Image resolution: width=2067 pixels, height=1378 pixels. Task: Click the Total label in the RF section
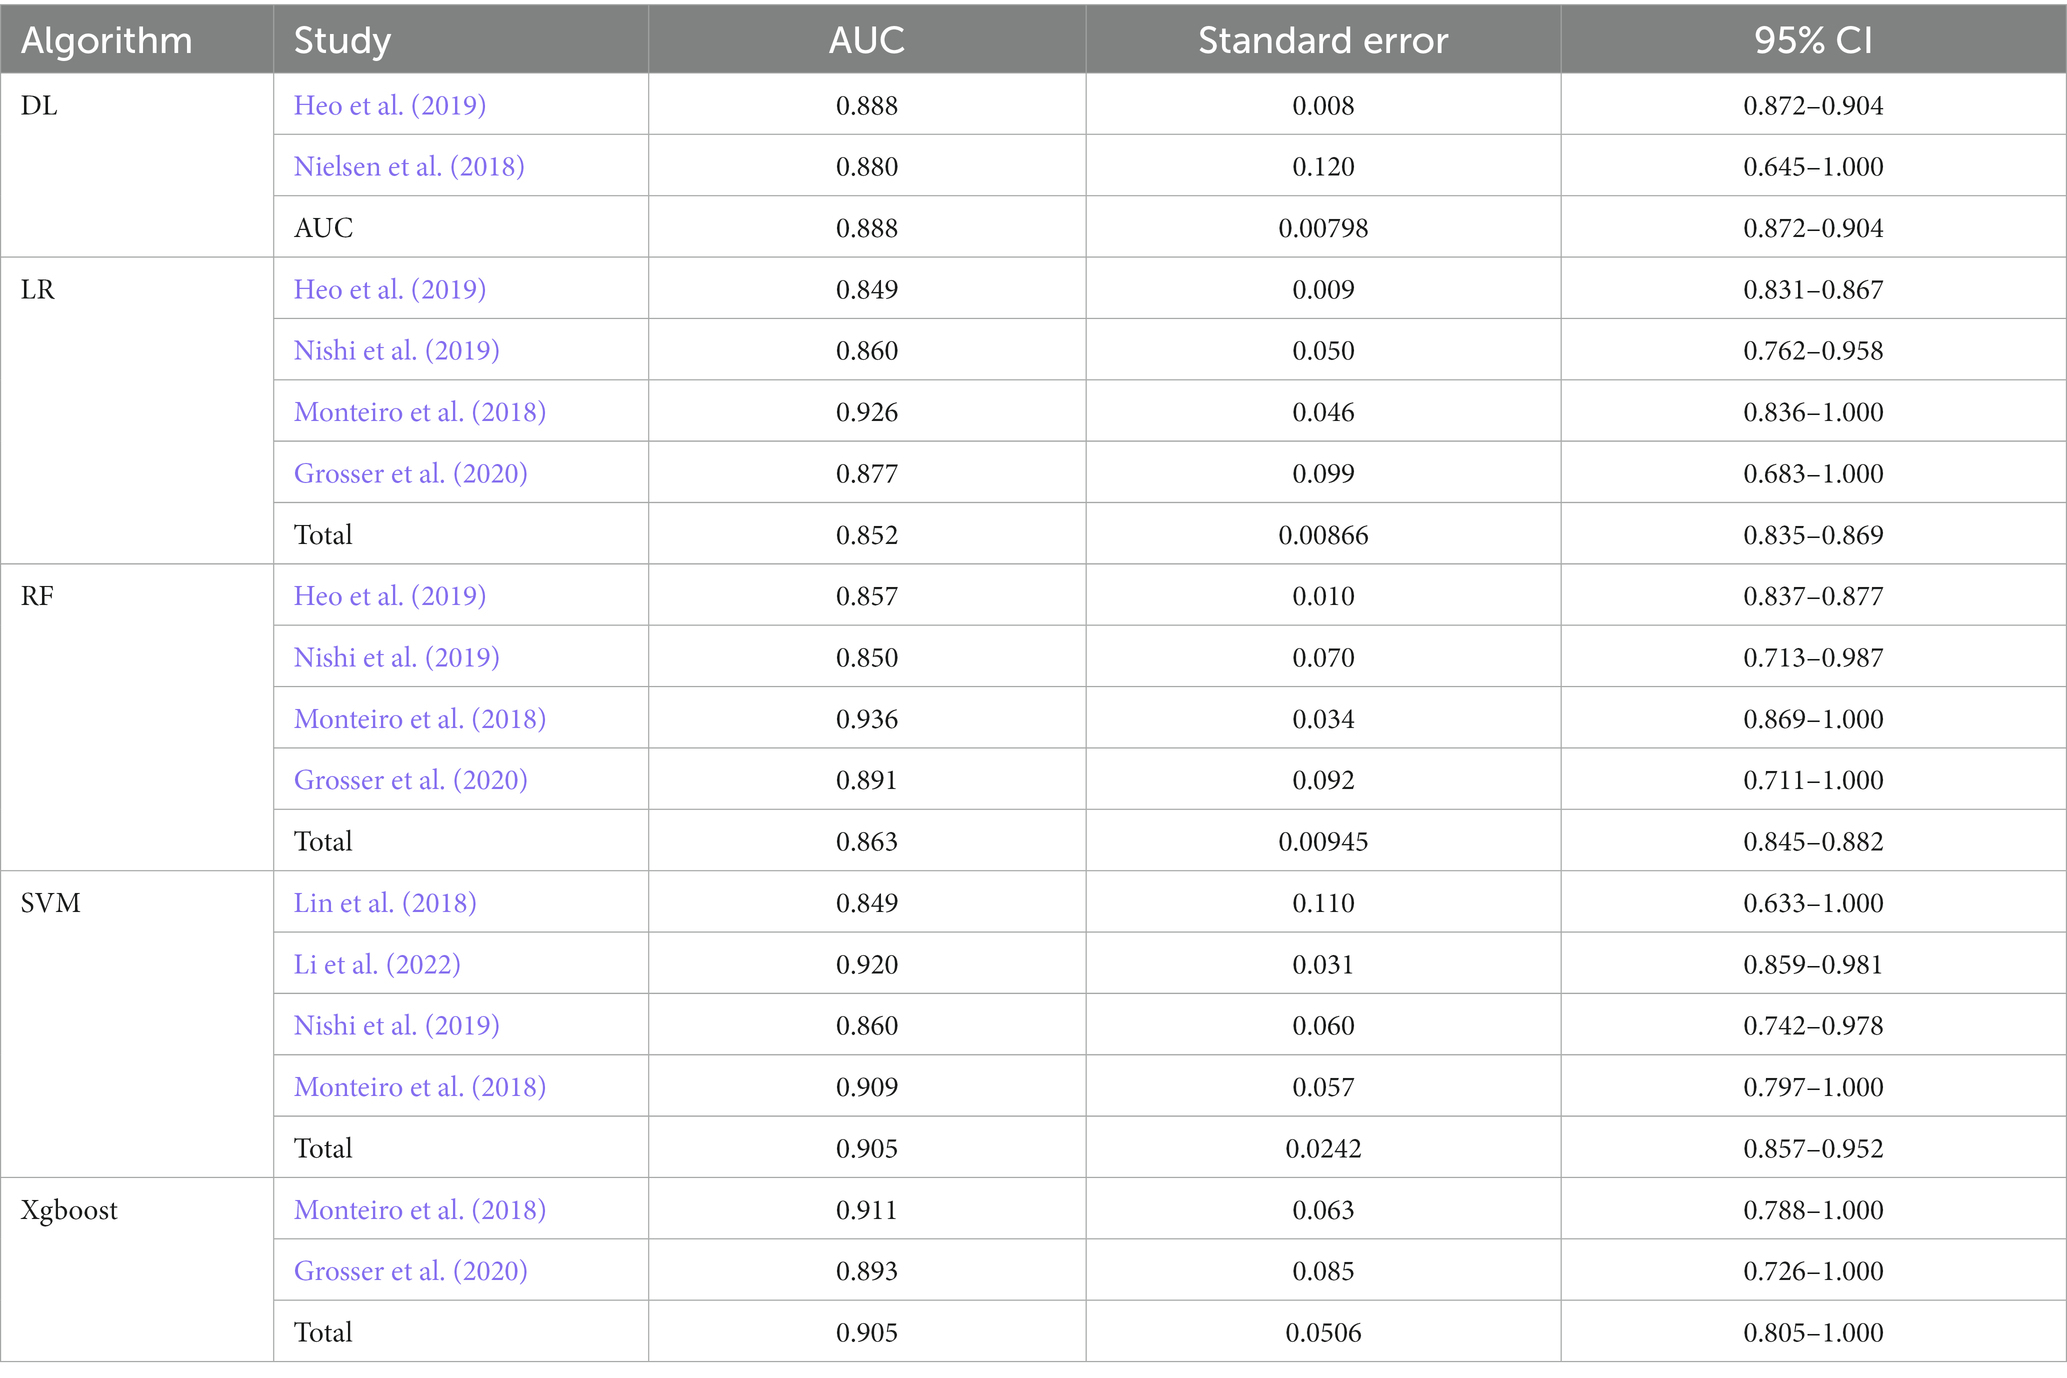[x=323, y=842]
